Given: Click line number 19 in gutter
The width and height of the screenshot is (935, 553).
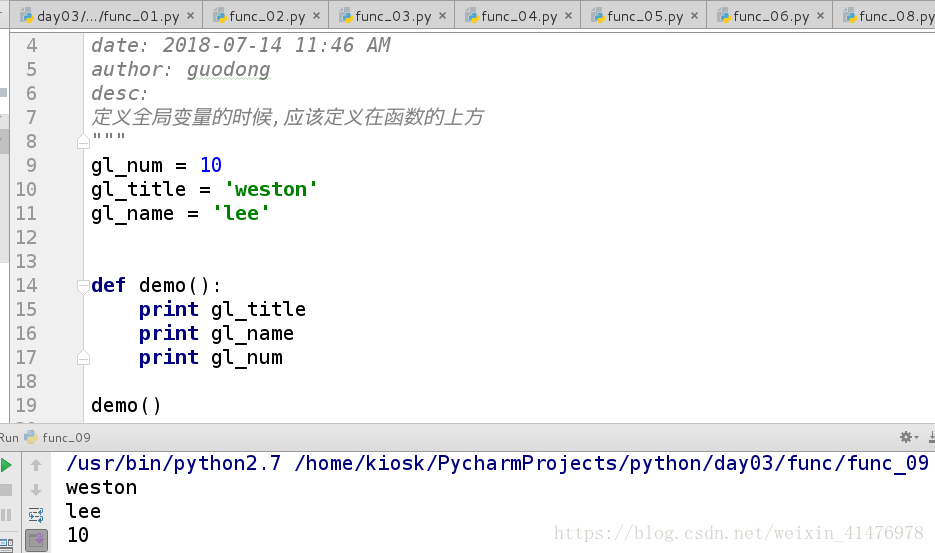Looking at the screenshot, I should [26, 405].
